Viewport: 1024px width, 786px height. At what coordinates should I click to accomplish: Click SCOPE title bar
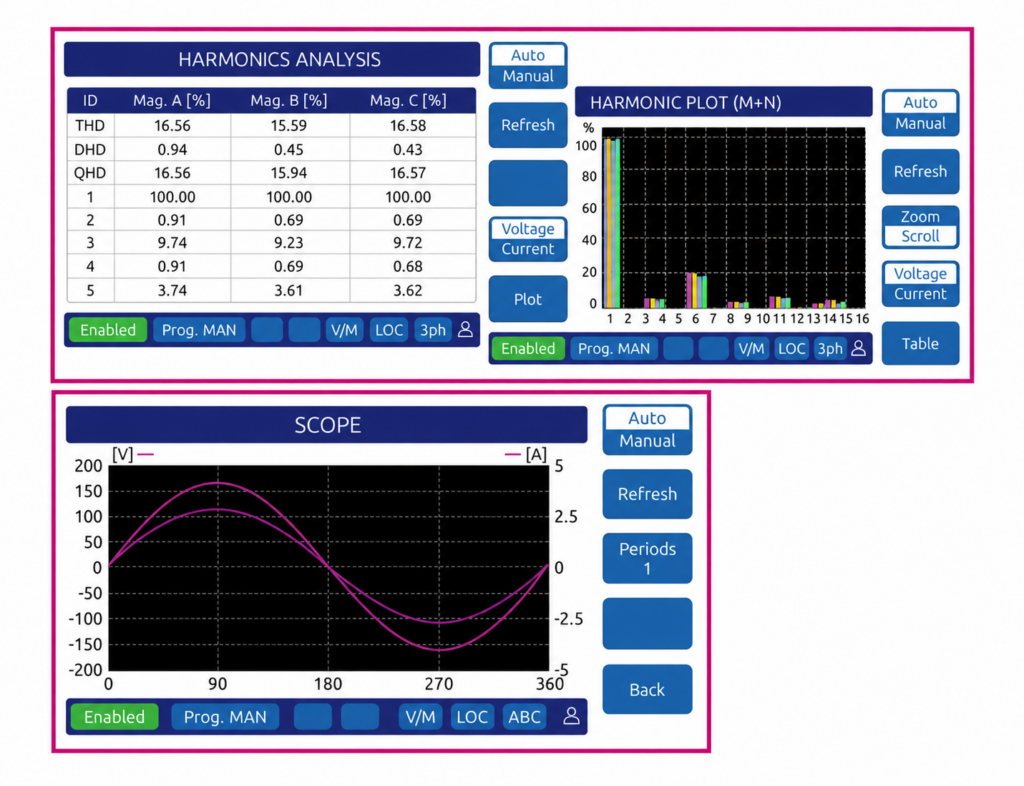(x=327, y=425)
